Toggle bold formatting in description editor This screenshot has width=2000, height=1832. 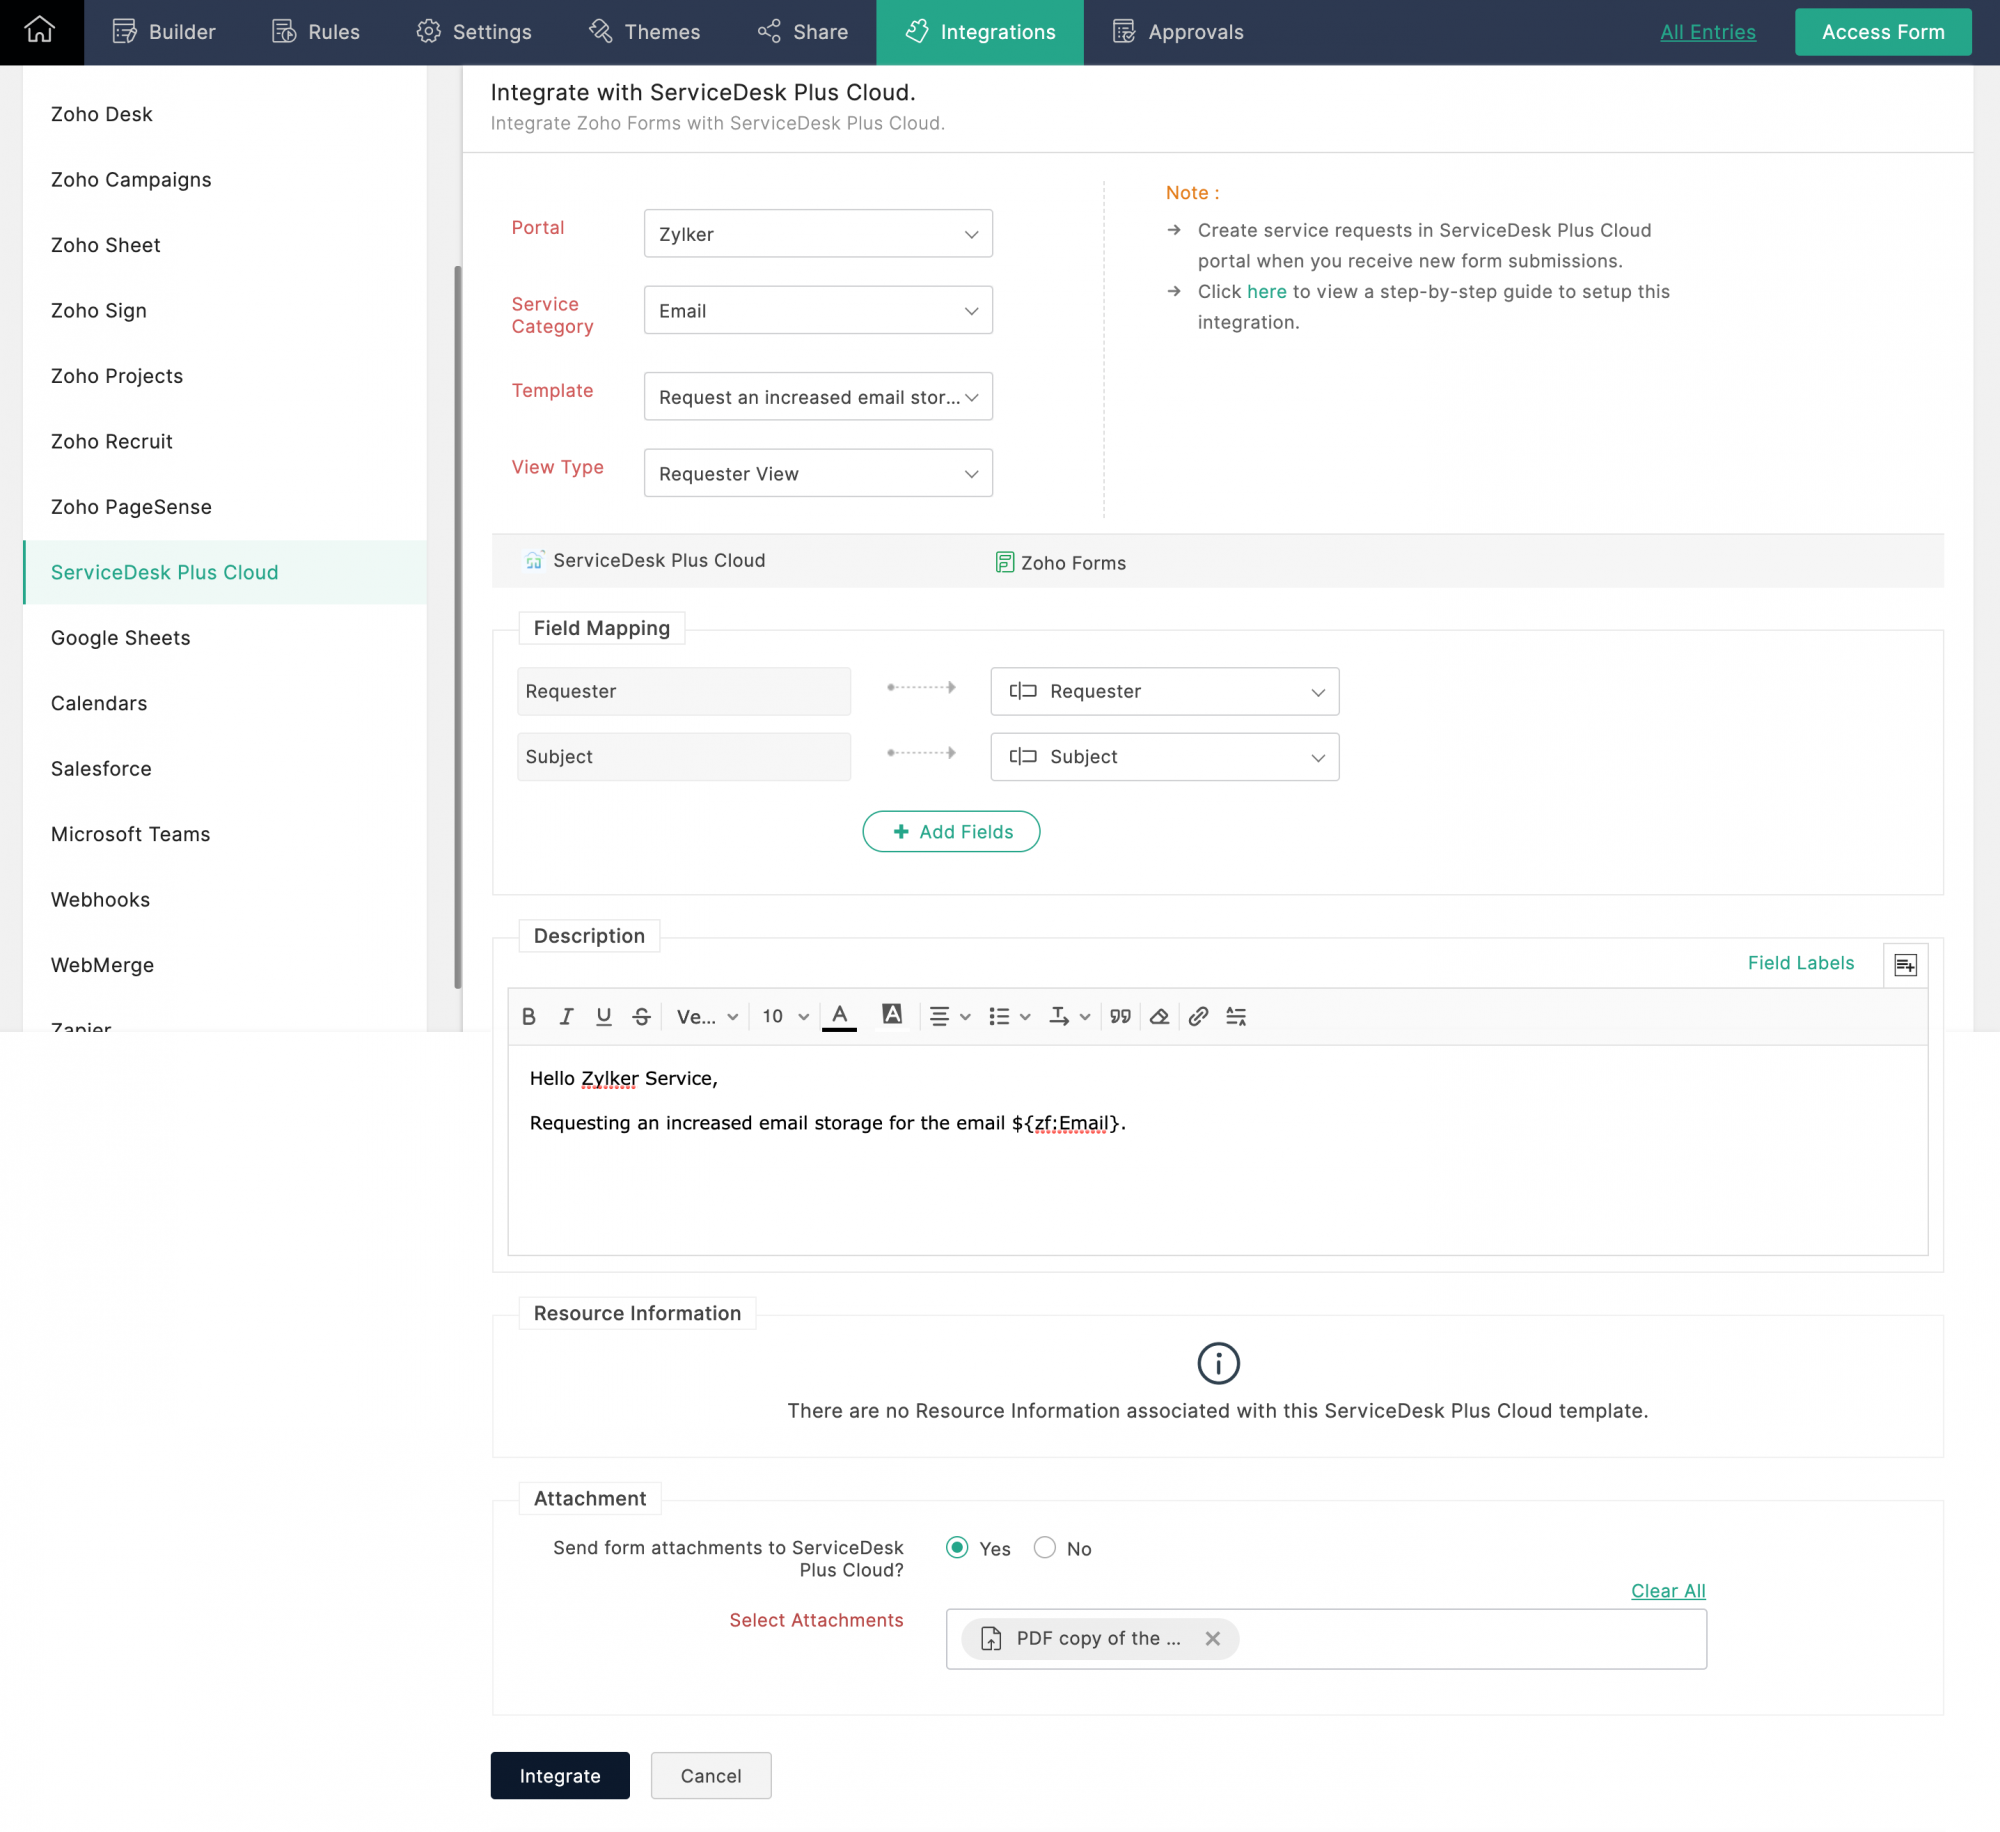[529, 1016]
